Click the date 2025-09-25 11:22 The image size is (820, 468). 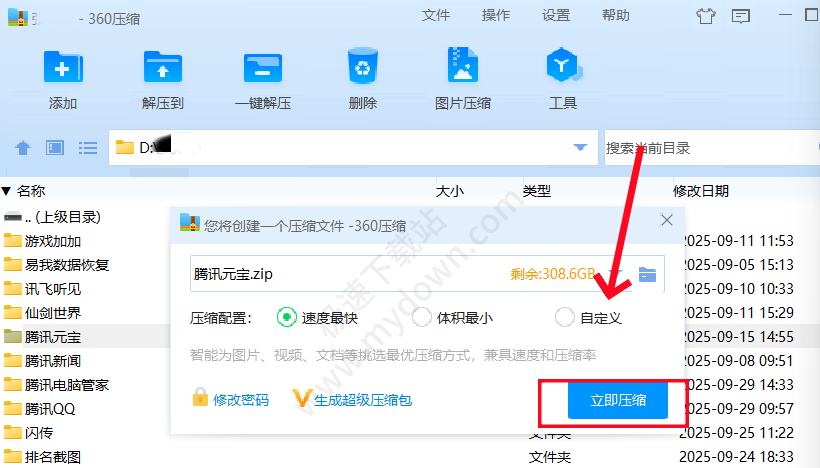[736, 432]
